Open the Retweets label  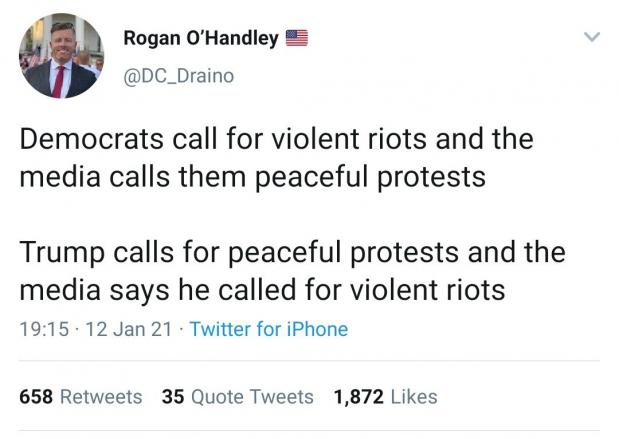point(101,397)
